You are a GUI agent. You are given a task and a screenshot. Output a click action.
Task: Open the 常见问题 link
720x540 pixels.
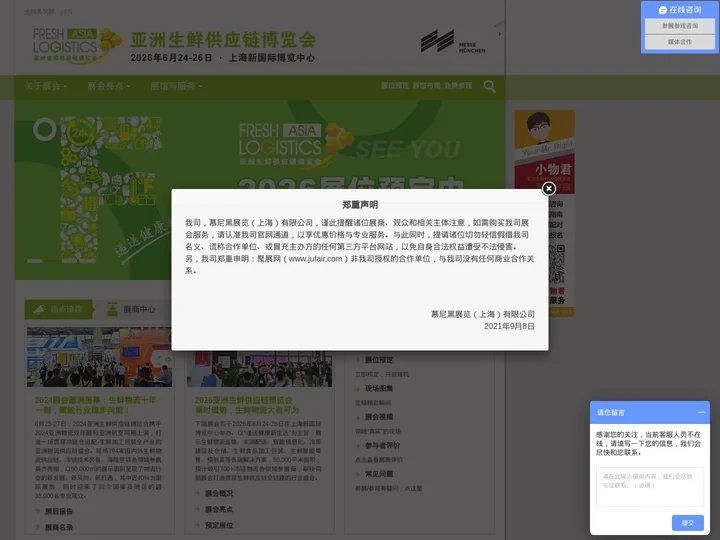coord(379,474)
